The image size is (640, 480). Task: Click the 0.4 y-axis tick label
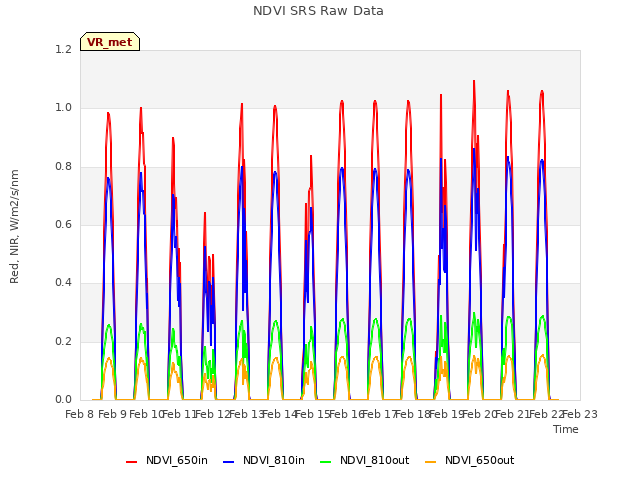[64, 283]
